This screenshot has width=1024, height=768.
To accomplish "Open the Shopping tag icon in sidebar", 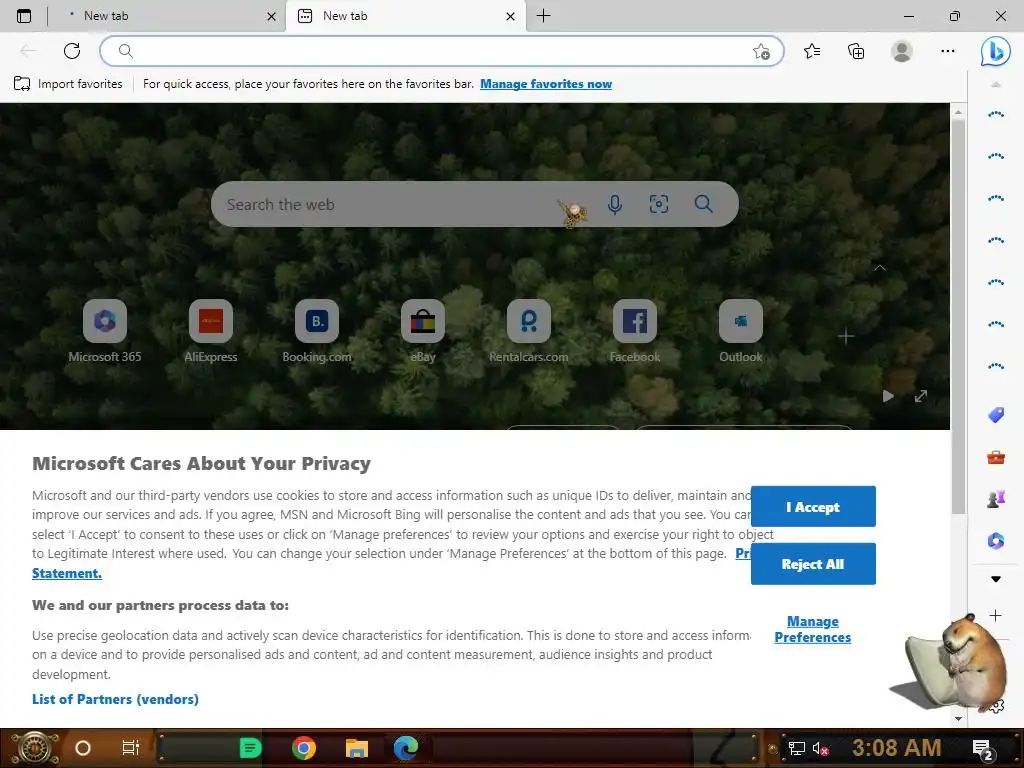I will (995, 415).
